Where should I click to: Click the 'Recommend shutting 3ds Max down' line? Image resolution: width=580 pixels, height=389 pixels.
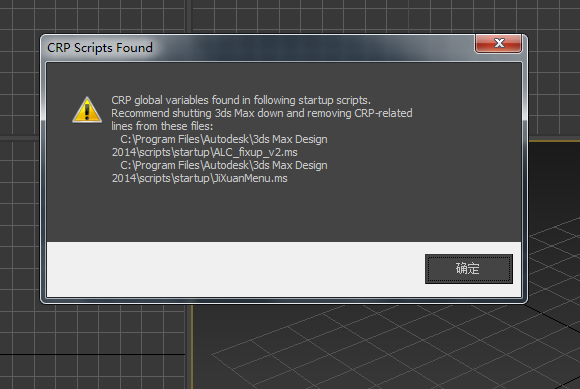point(262,113)
